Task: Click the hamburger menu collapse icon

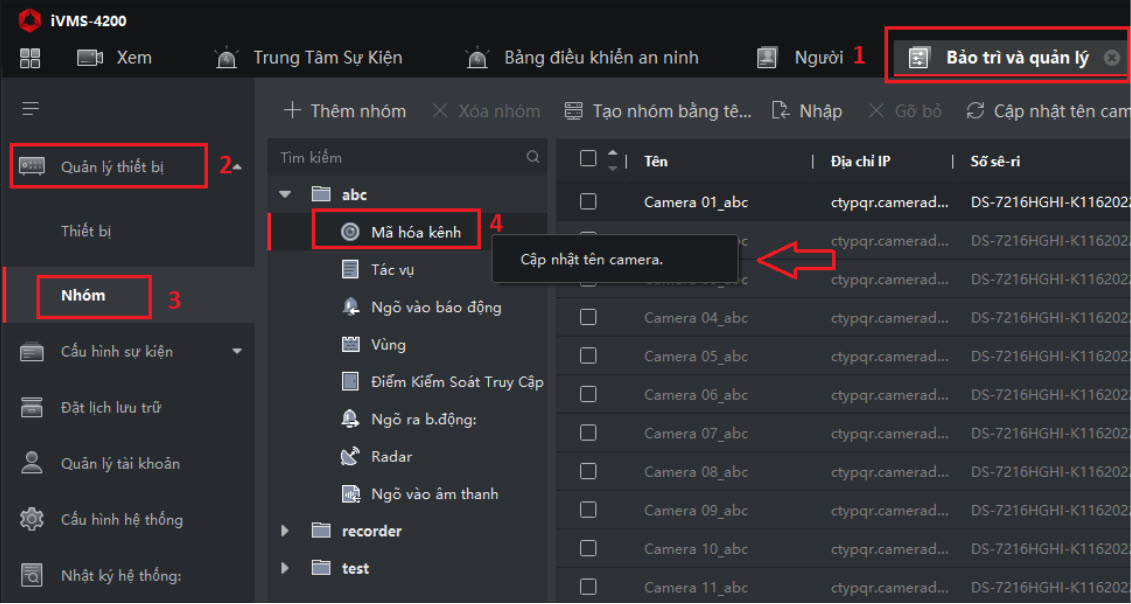Action: click(31, 108)
